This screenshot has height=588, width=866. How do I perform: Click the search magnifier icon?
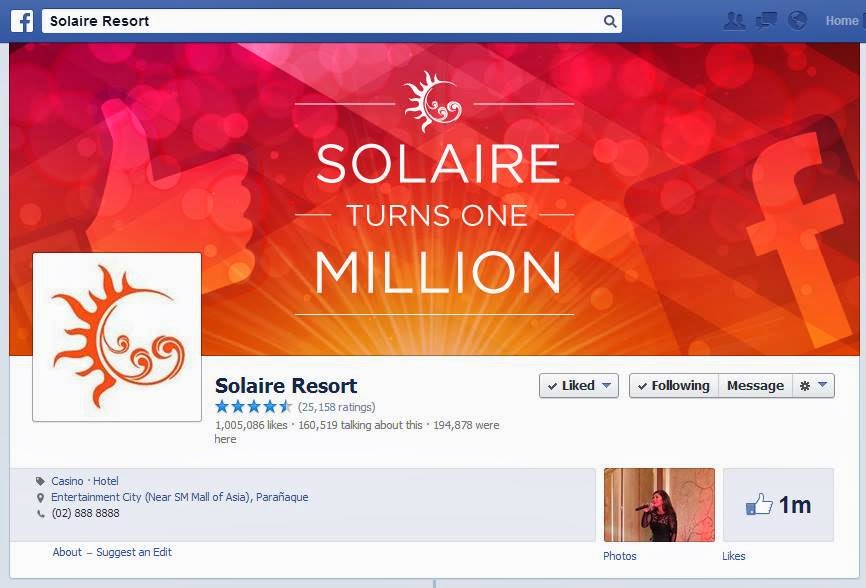click(610, 21)
